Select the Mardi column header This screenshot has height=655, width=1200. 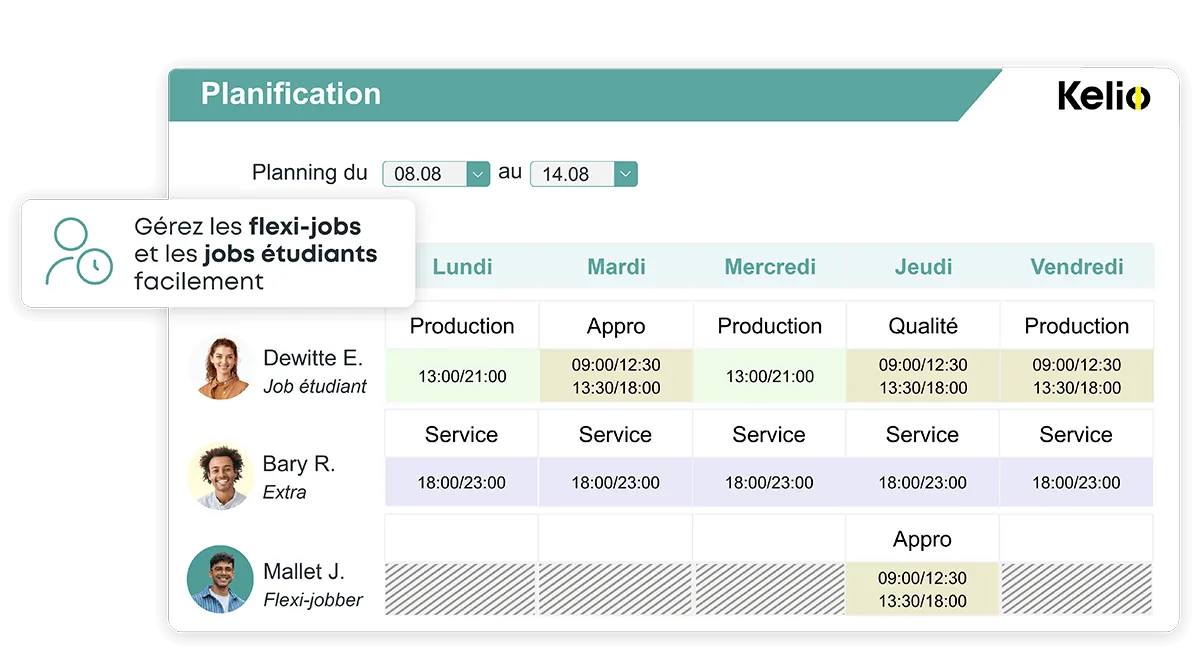(616, 267)
